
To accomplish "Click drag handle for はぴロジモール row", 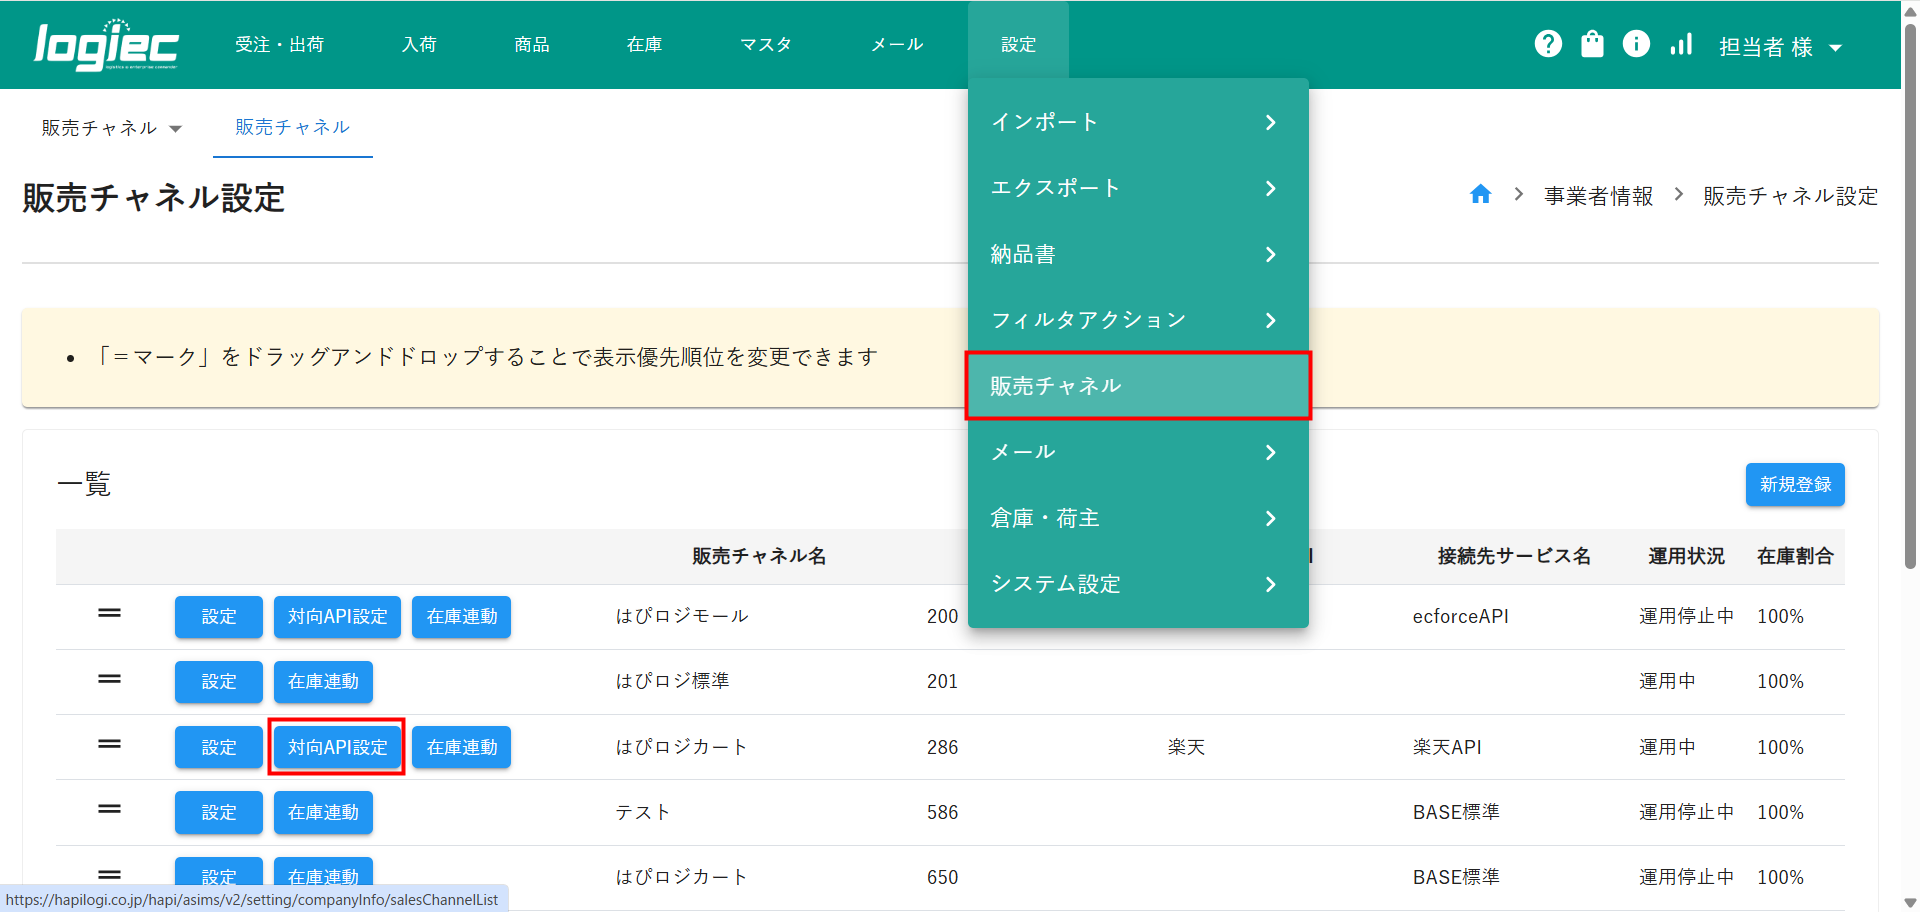I will click(x=109, y=613).
